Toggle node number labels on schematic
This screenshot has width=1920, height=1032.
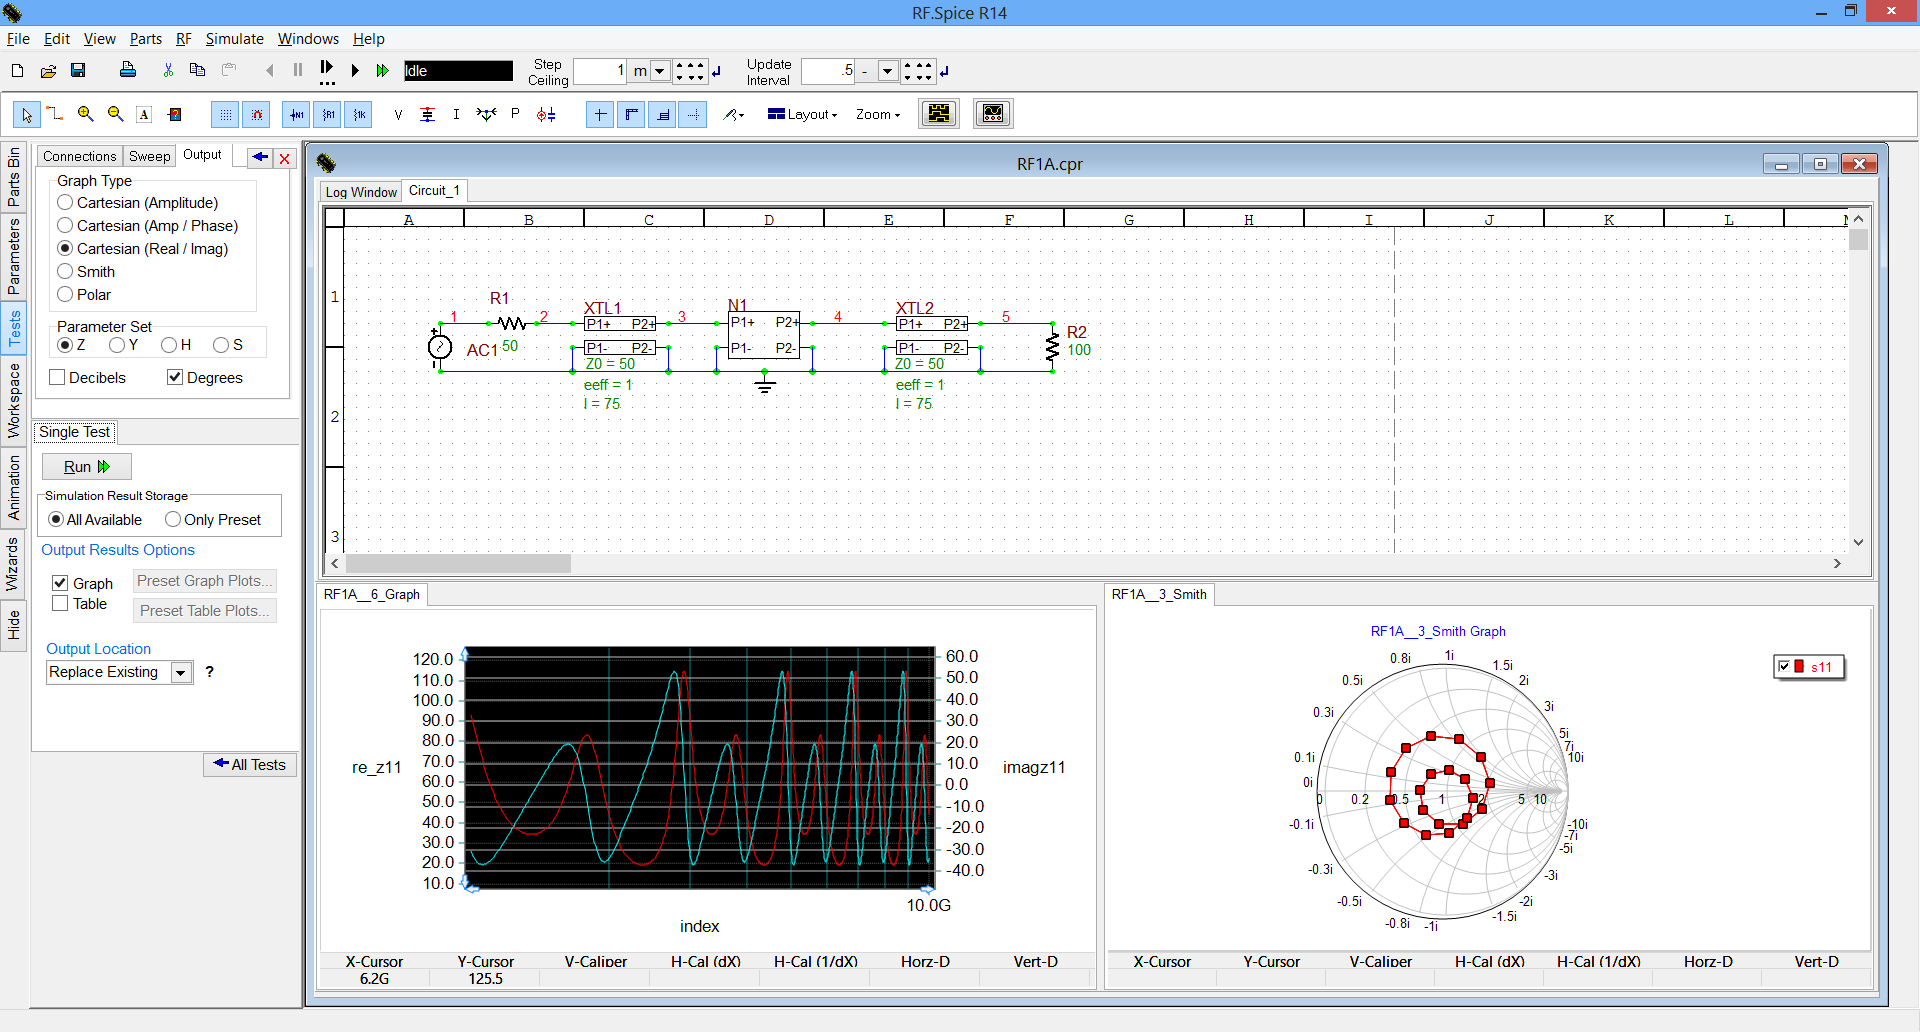pyautogui.click(x=296, y=114)
